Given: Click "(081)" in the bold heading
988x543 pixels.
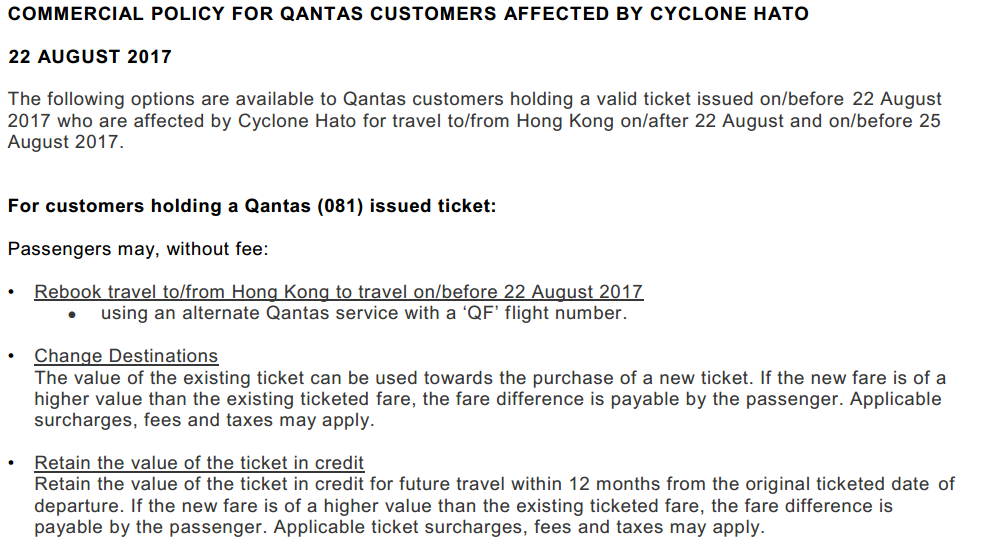Looking at the screenshot, I should [334, 206].
